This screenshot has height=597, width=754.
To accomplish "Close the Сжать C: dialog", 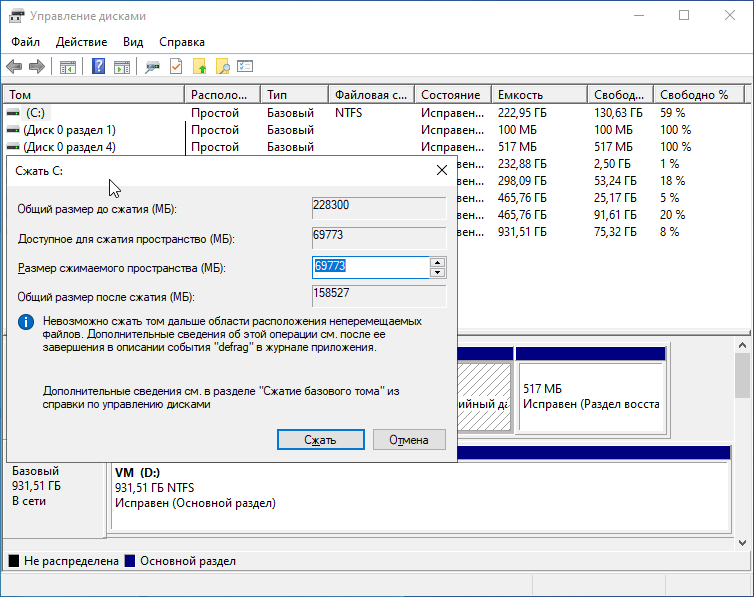I will click(441, 170).
